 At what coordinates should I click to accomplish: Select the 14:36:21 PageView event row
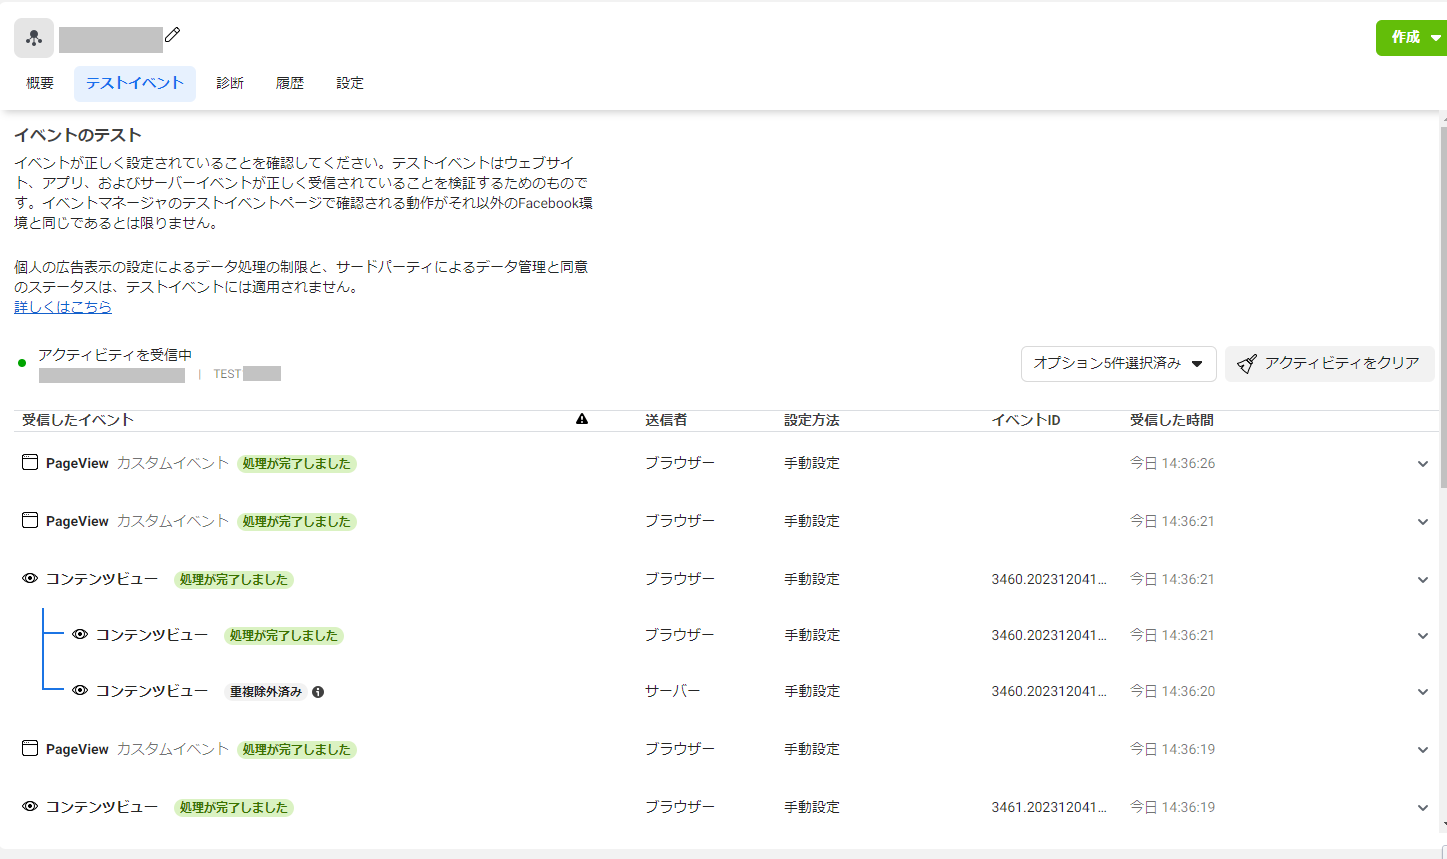[x=300, y=521]
